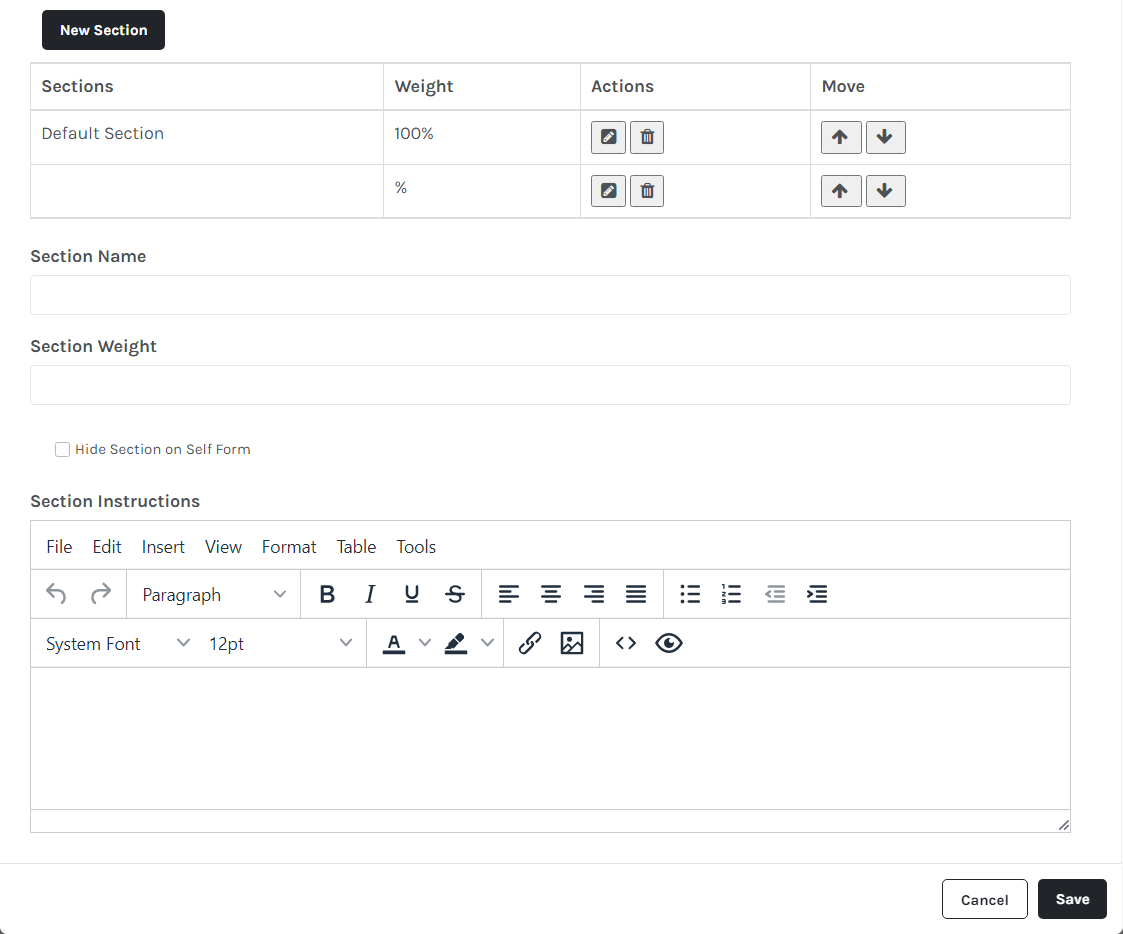Align text left
The image size is (1123, 934).
(509, 594)
